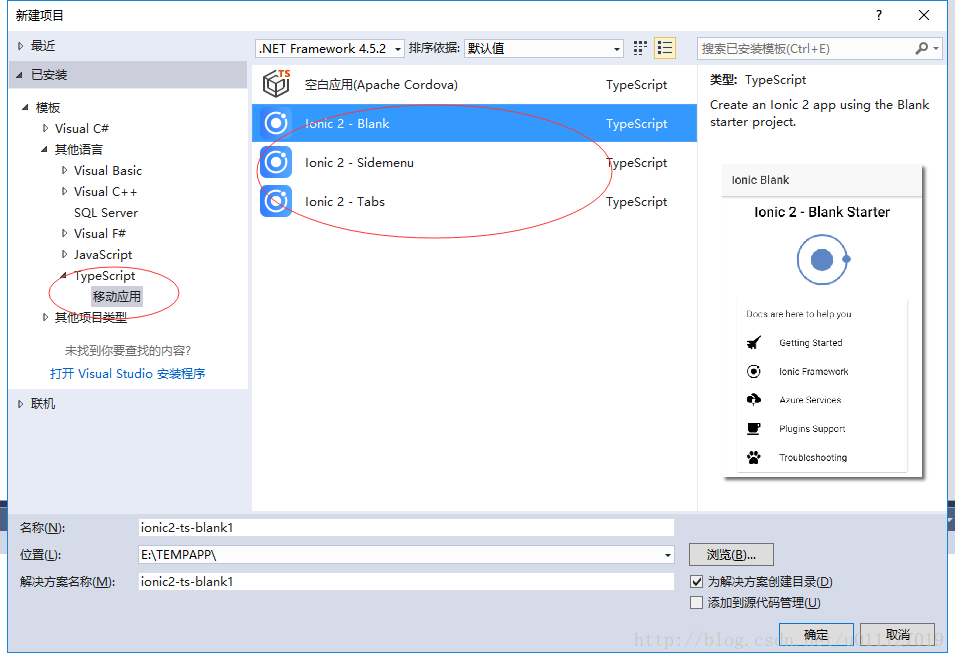This screenshot has height=660, width=955.
Task: Select SQL Server in template tree
Action: pyautogui.click(x=106, y=212)
